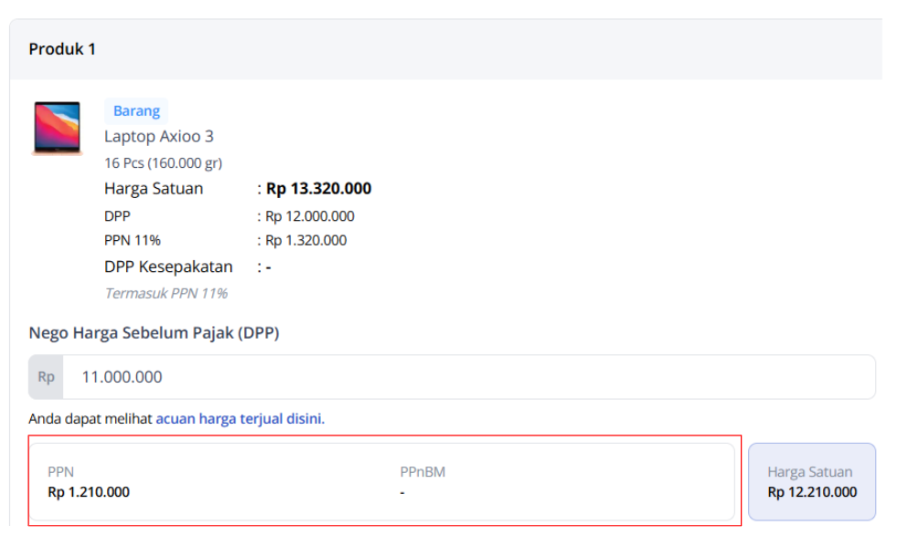This screenshot has width=901, height=544.
Task: Click the Harga Satuan Rp 12.210.000 summary box
Action: click(812, 481)
